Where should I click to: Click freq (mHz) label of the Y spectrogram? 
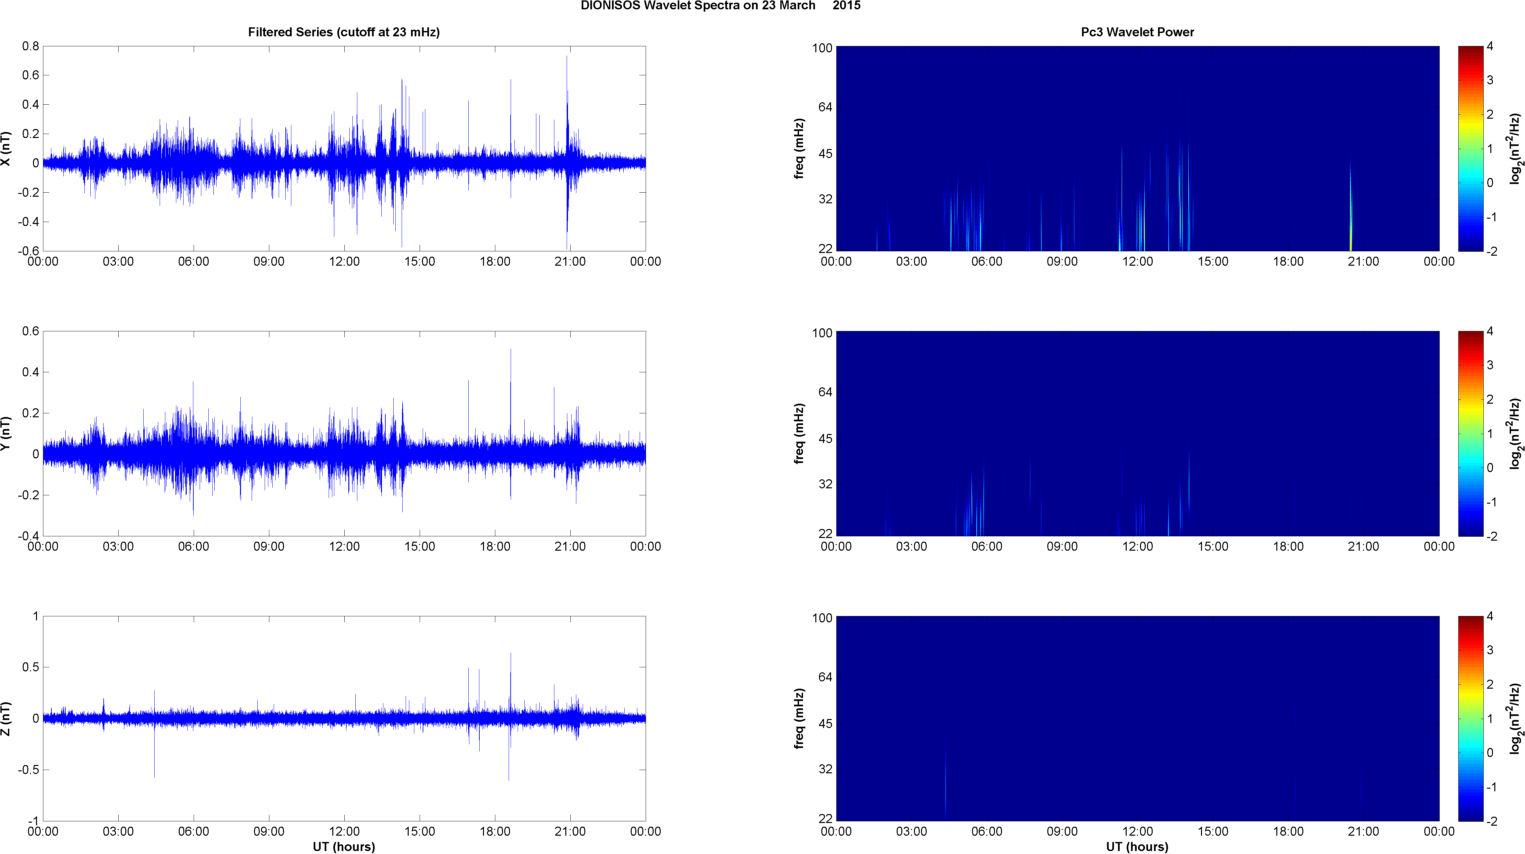point(800,433)
